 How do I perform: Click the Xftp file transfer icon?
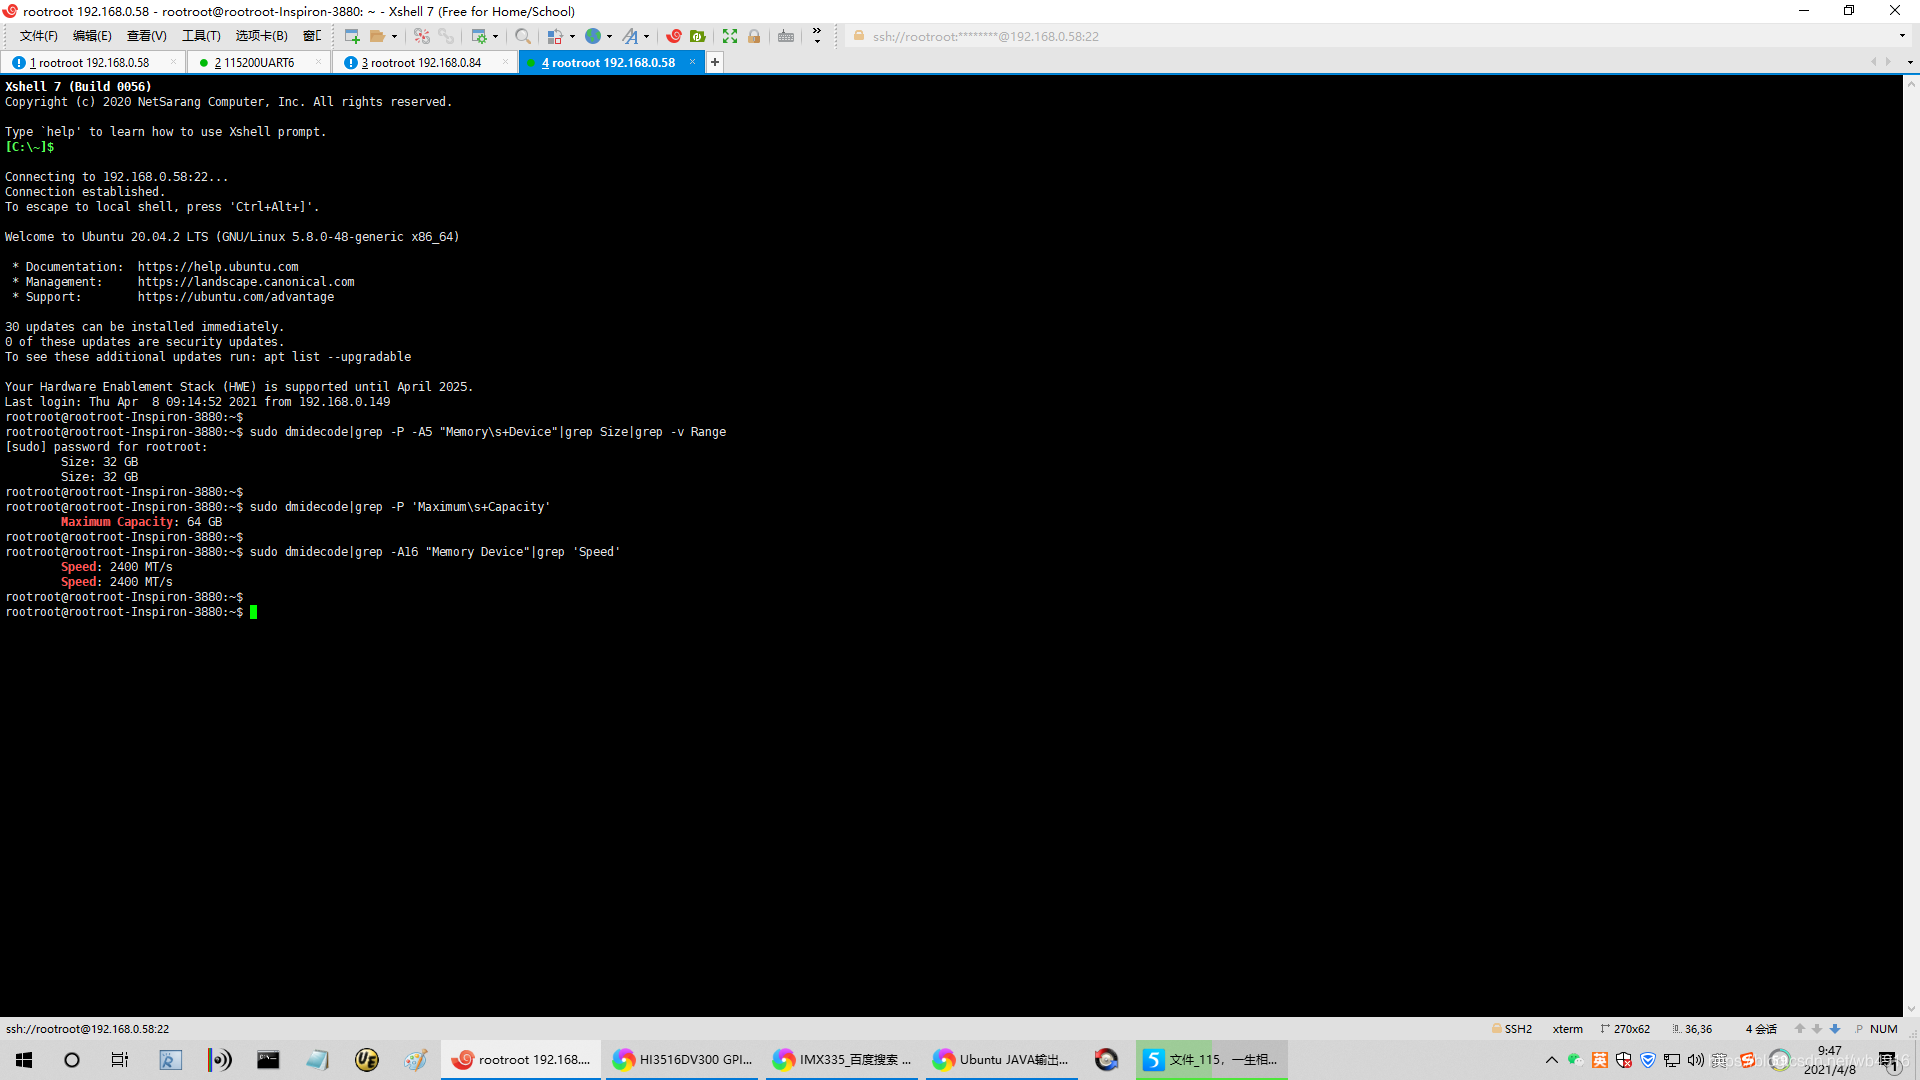698,36
